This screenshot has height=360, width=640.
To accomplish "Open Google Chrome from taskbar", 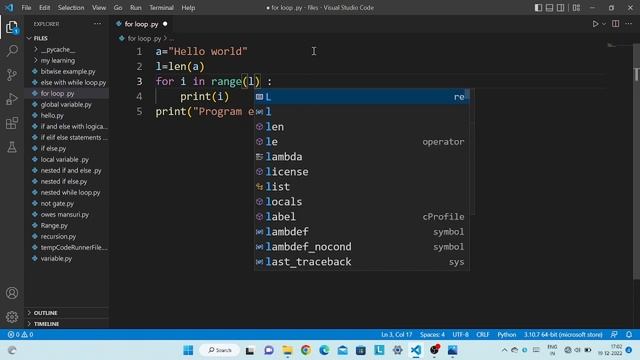I will [x=306, y=350].
